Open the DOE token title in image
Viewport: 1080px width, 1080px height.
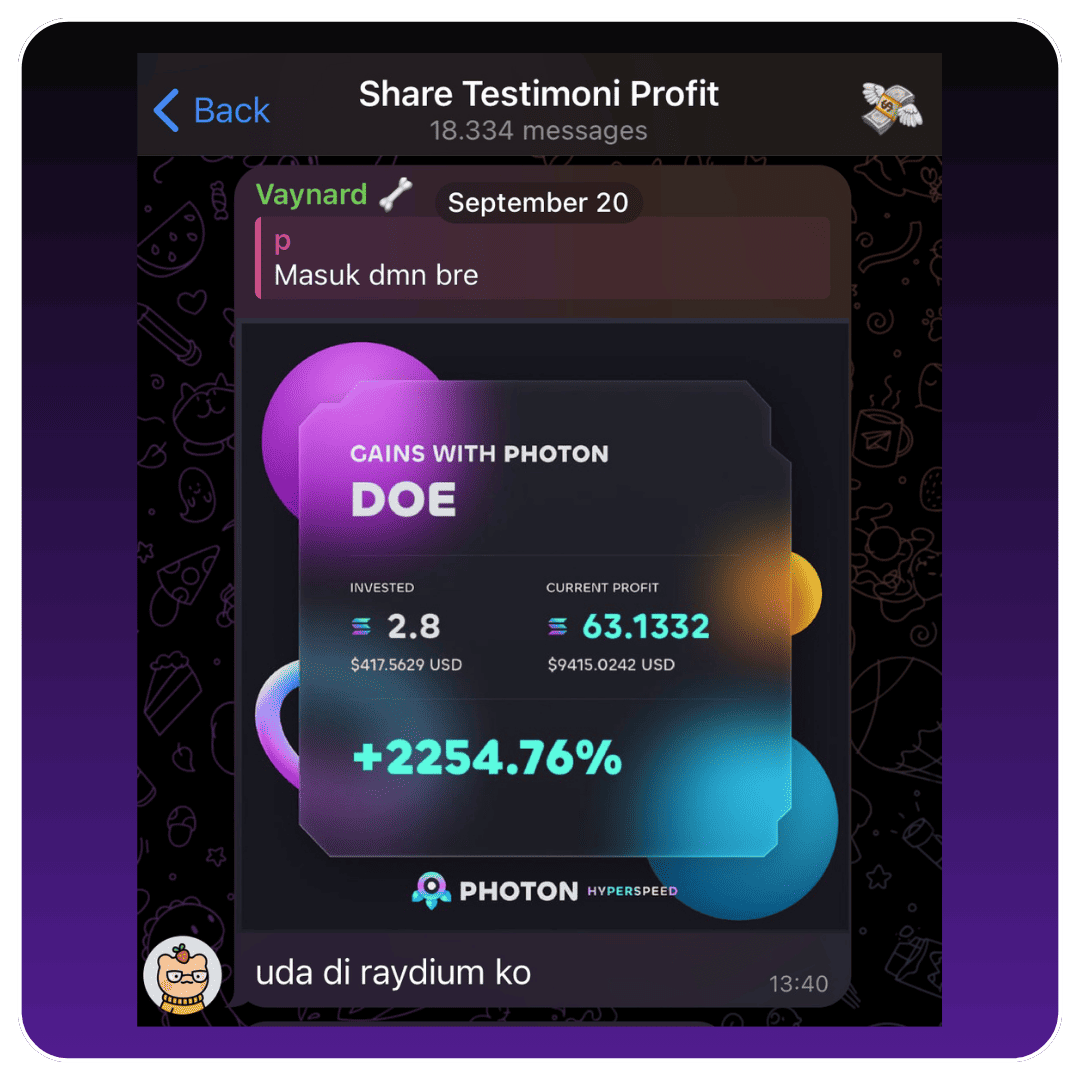click(404, 499)
